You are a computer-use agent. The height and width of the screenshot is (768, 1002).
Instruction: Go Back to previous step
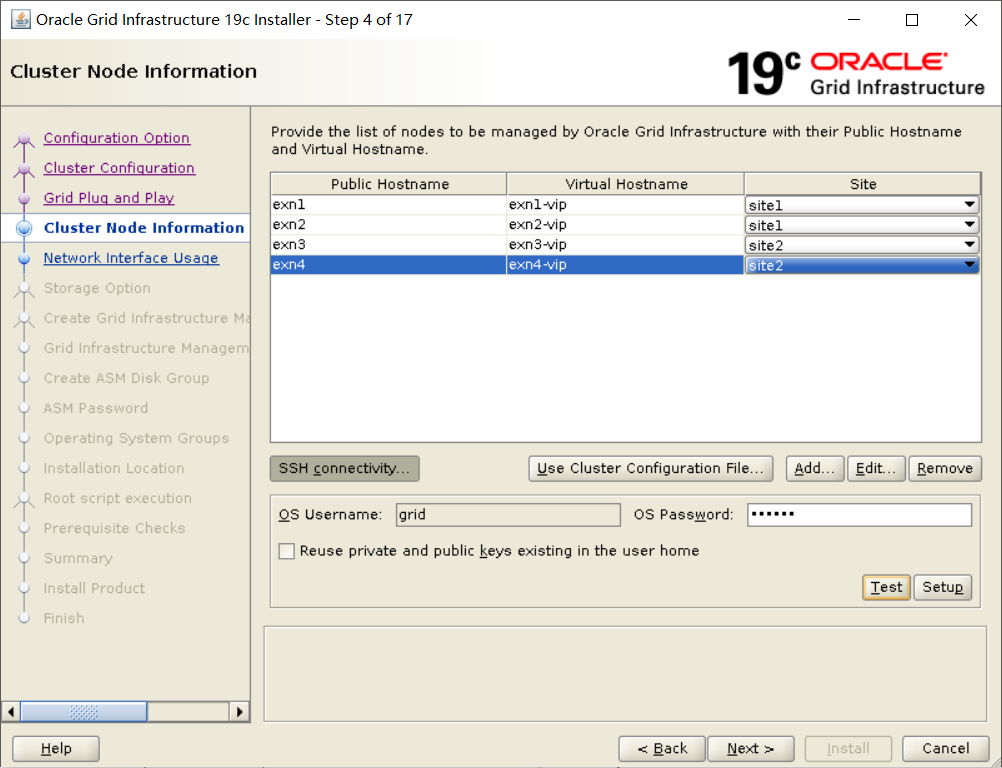point(662,748)
